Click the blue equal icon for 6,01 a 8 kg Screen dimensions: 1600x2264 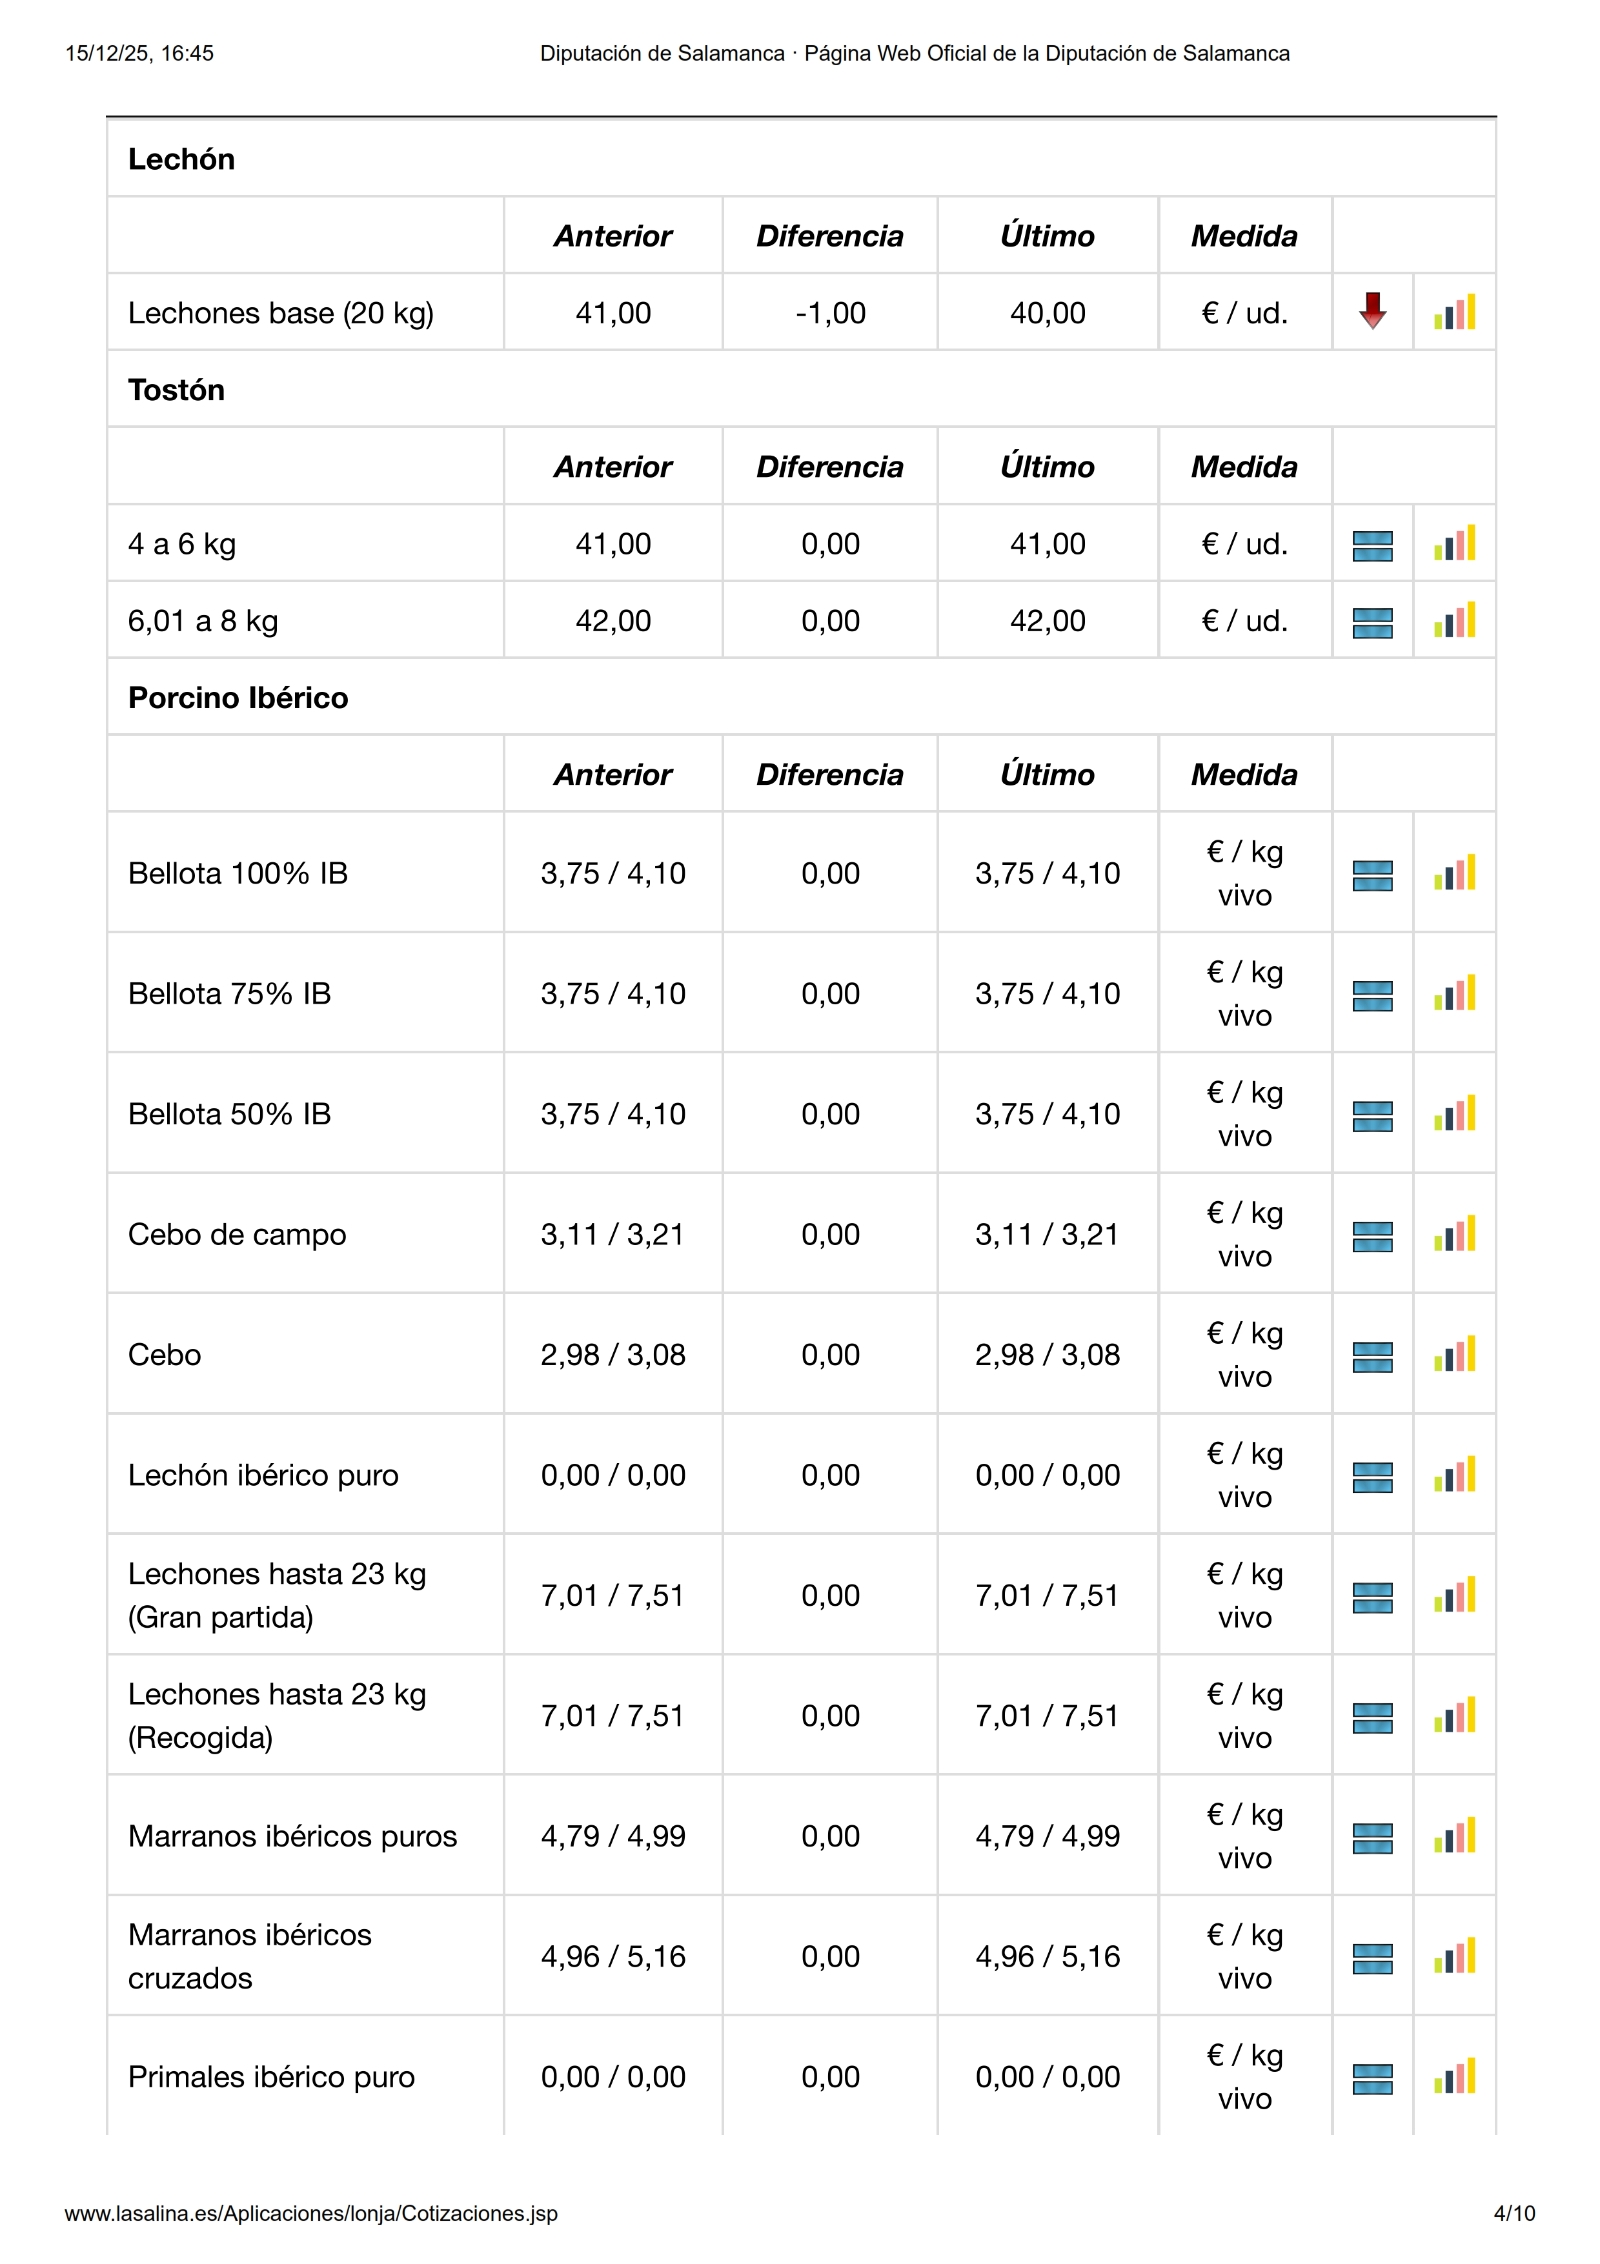[x=1372, y=622]
